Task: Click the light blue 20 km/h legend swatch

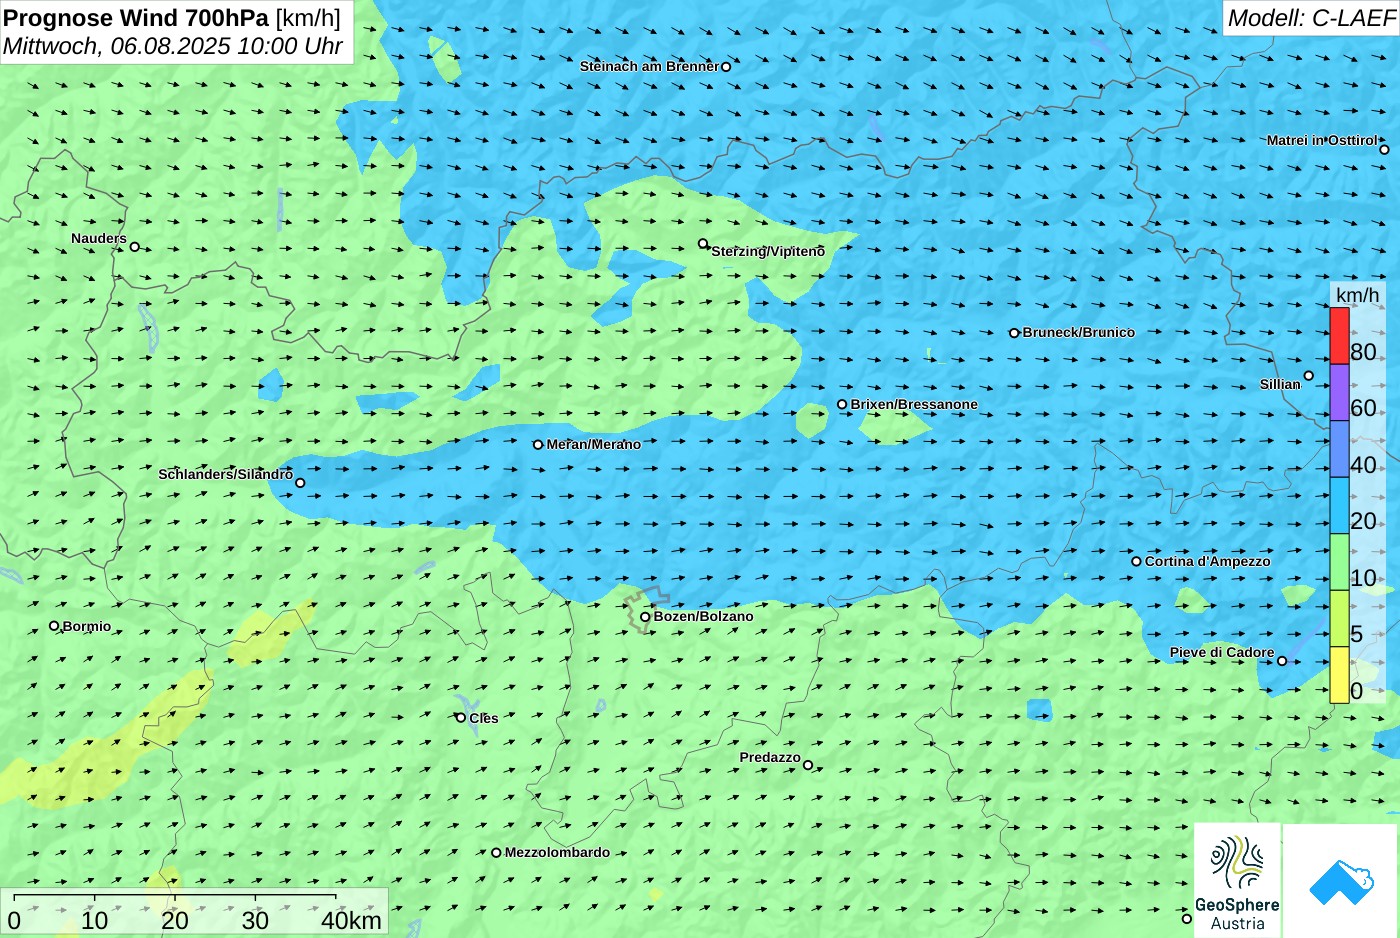Action: [x=1339, y=505]
